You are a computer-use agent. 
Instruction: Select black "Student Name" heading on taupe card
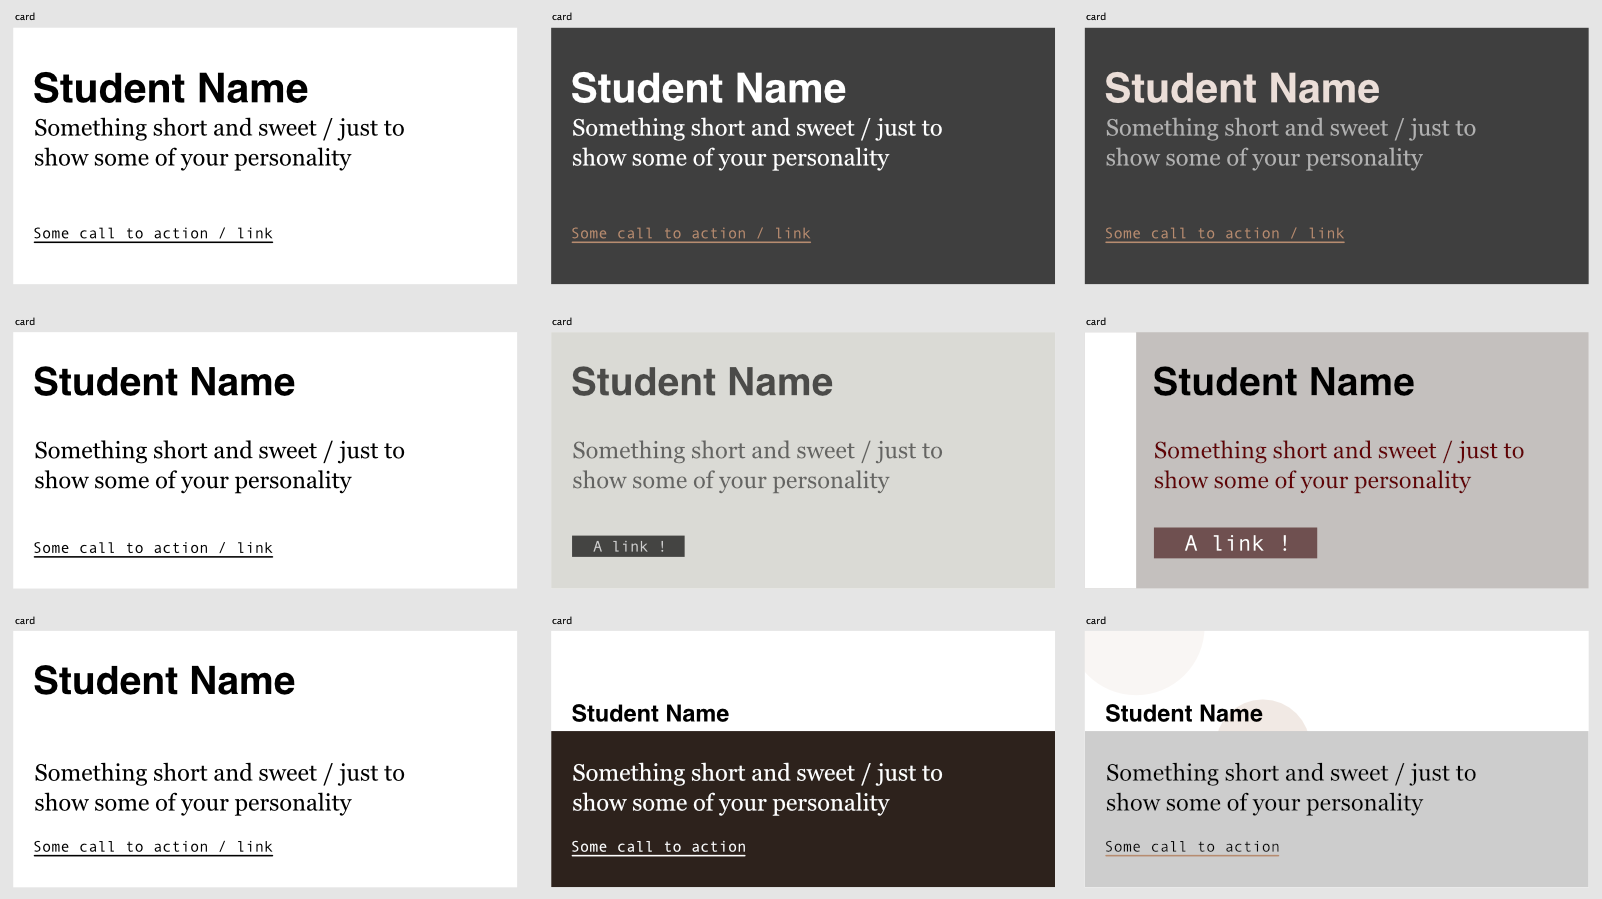tap(1284, 382)
